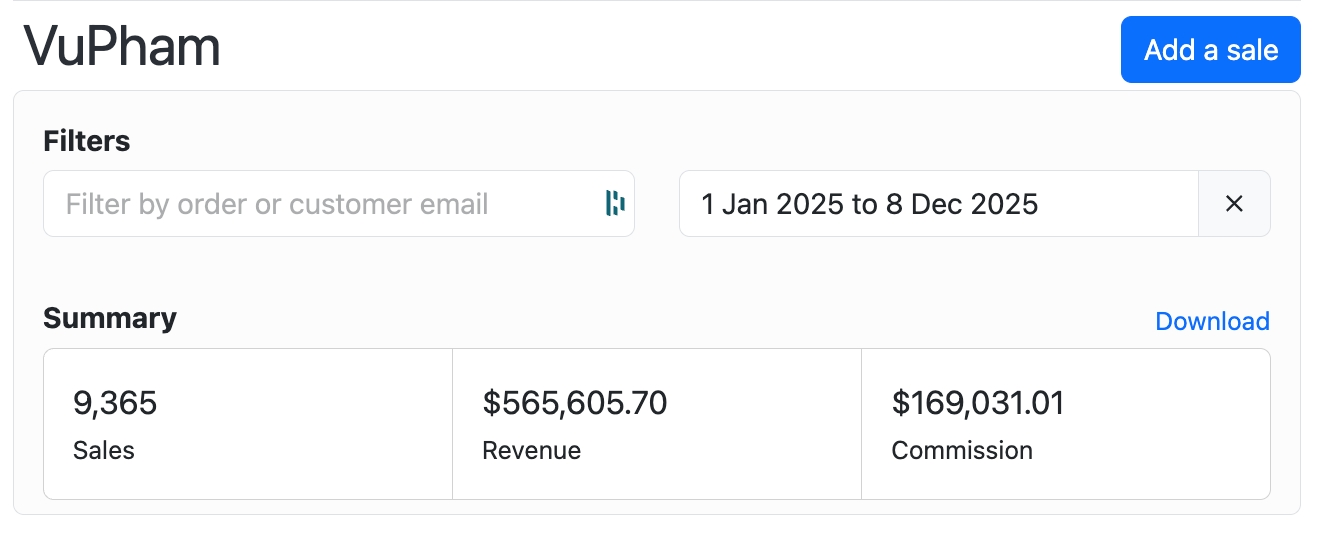
Task: Click the Filters section heading
Action: 87,141
